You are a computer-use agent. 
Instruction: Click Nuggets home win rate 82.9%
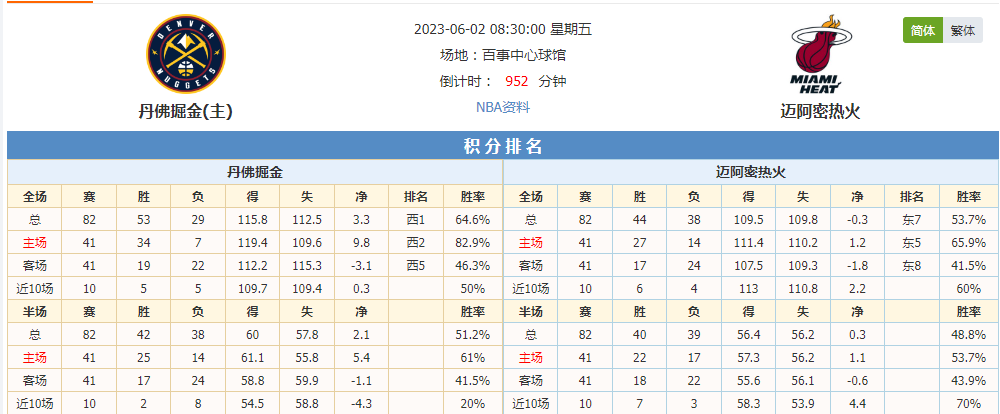click(x=473, y=242)
